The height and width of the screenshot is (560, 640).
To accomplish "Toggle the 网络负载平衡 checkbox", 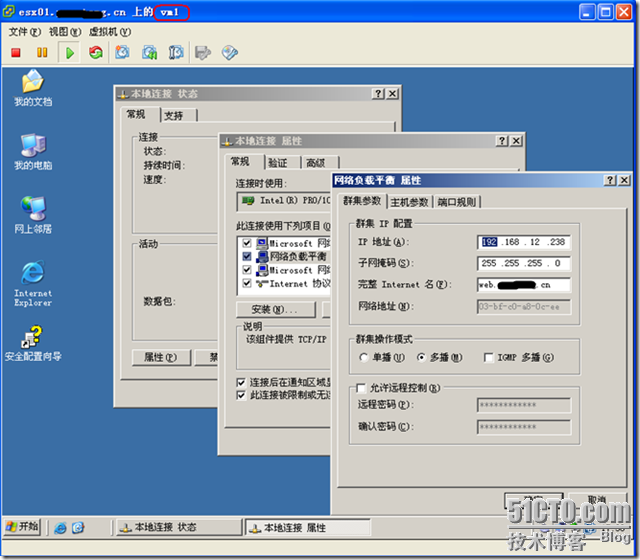I will [x=247, y=256].
